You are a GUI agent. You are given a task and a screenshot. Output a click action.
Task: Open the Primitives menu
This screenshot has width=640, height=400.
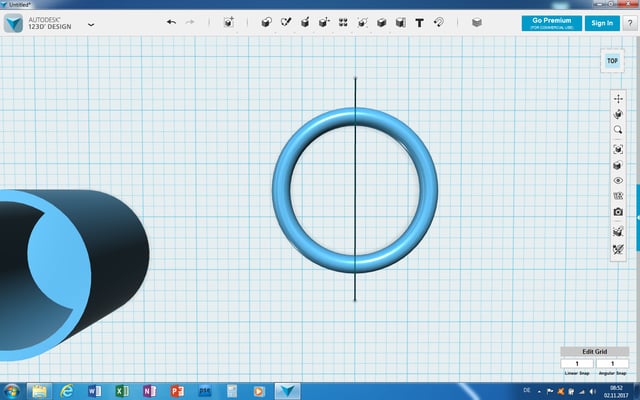pos(266,22)
